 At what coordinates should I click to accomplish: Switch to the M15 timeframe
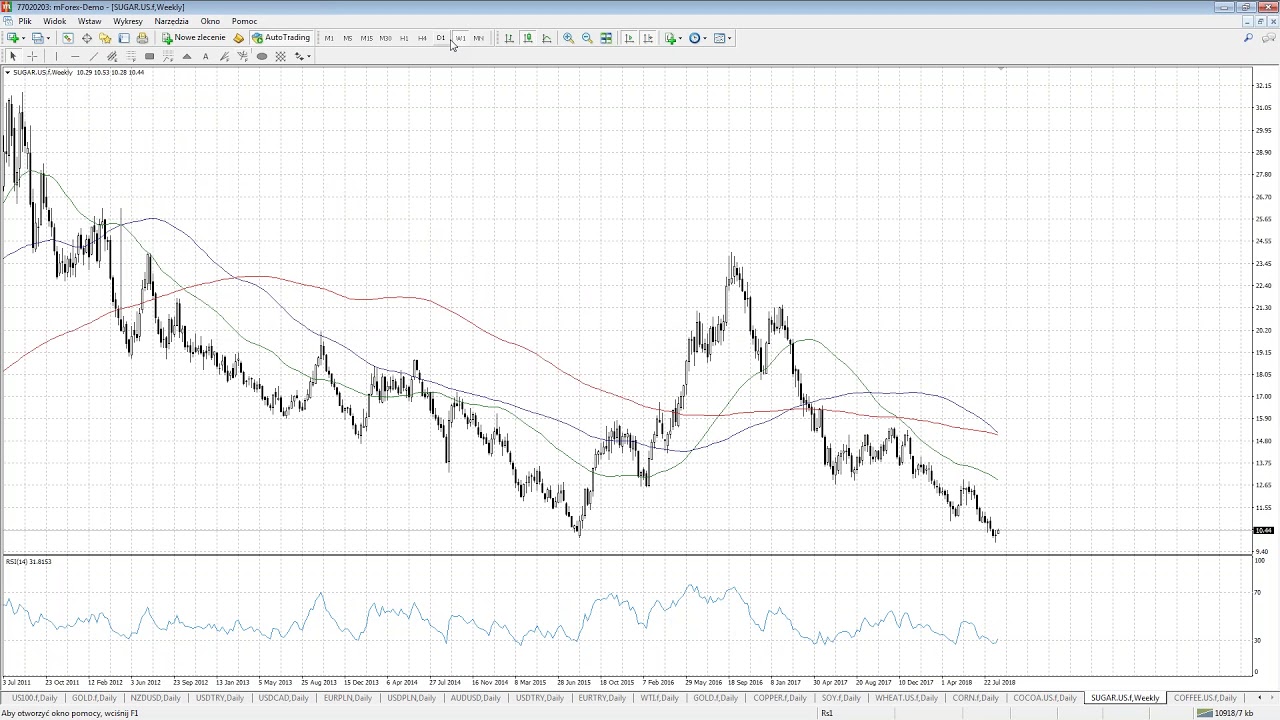[x=366, y=38]
